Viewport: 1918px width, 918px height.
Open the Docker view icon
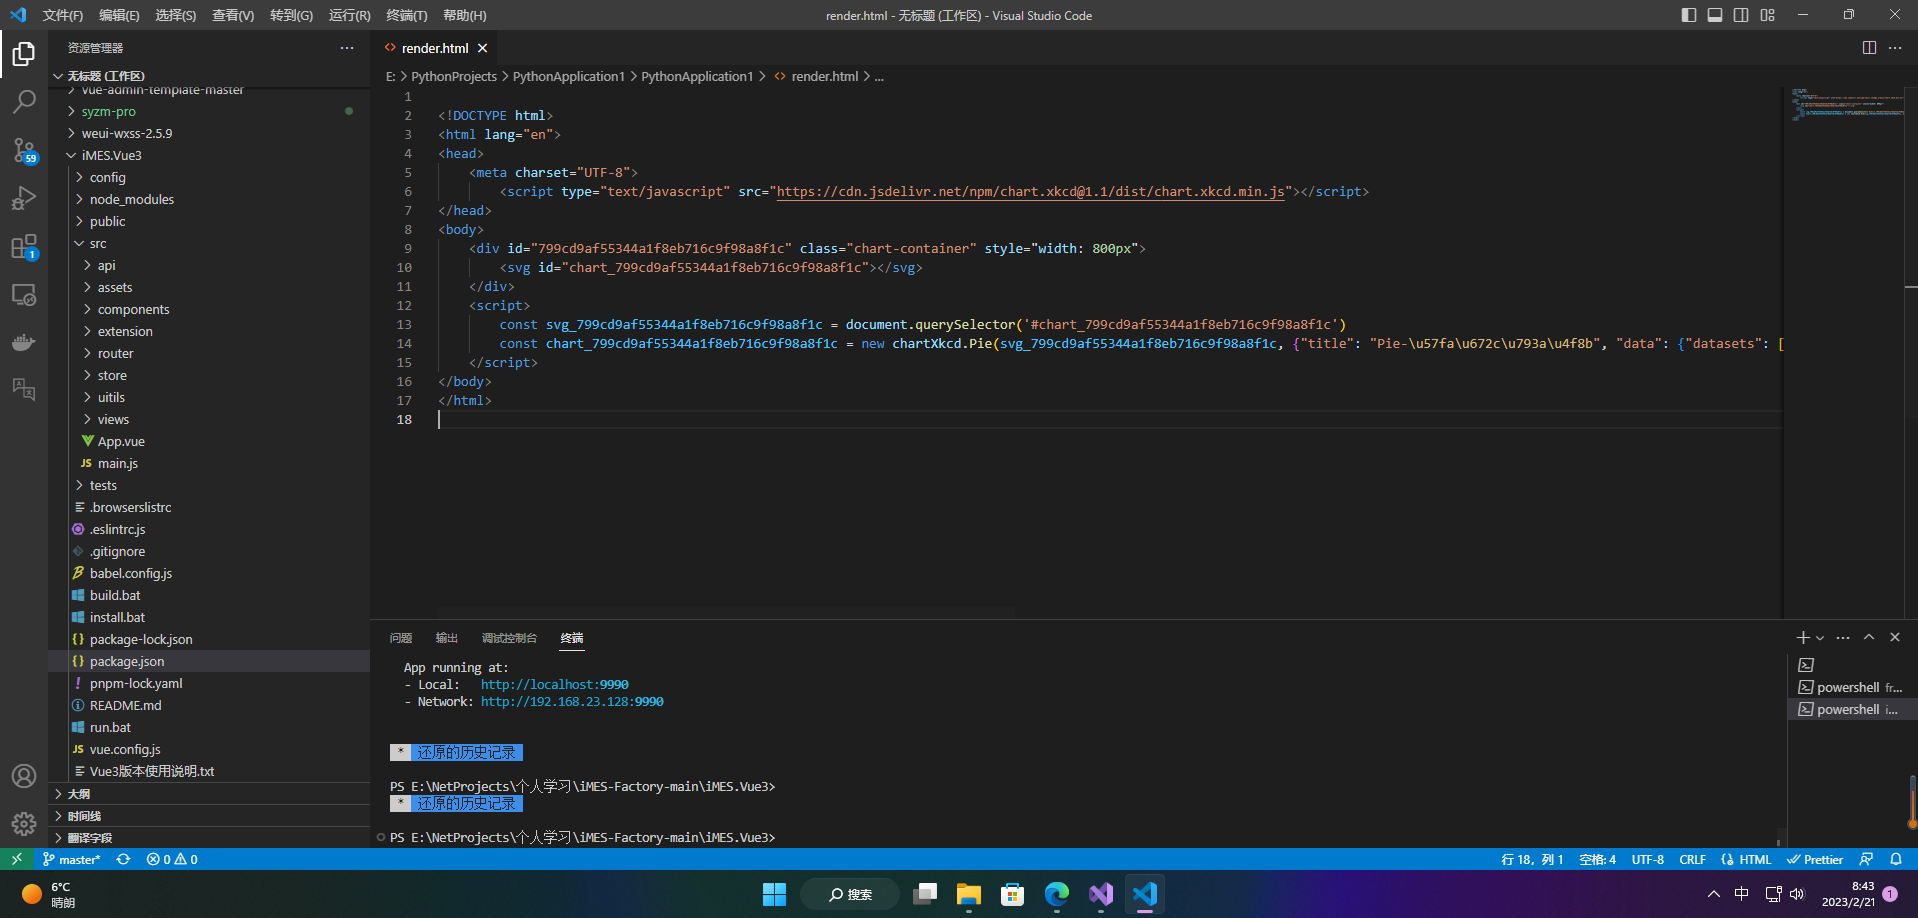click(x=24, y=343)
